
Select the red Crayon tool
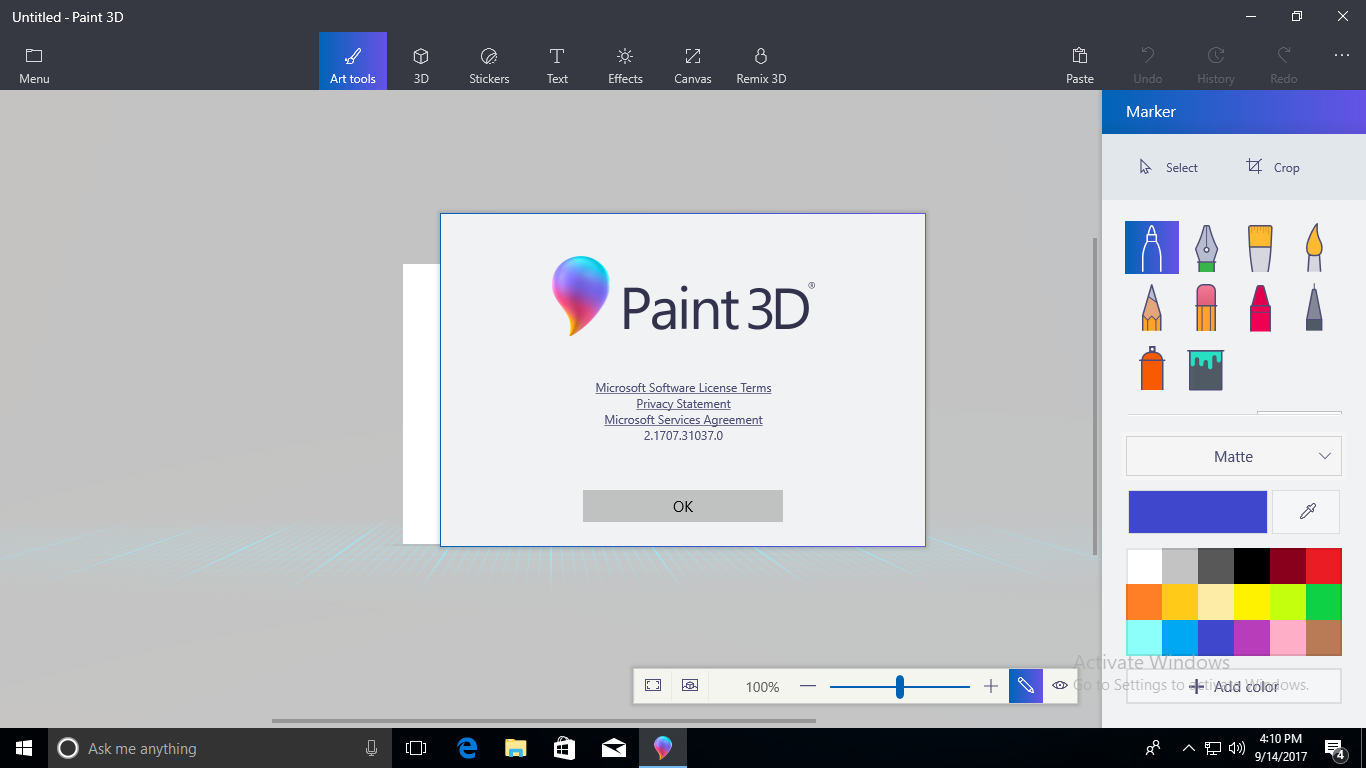pos(1260,307)
